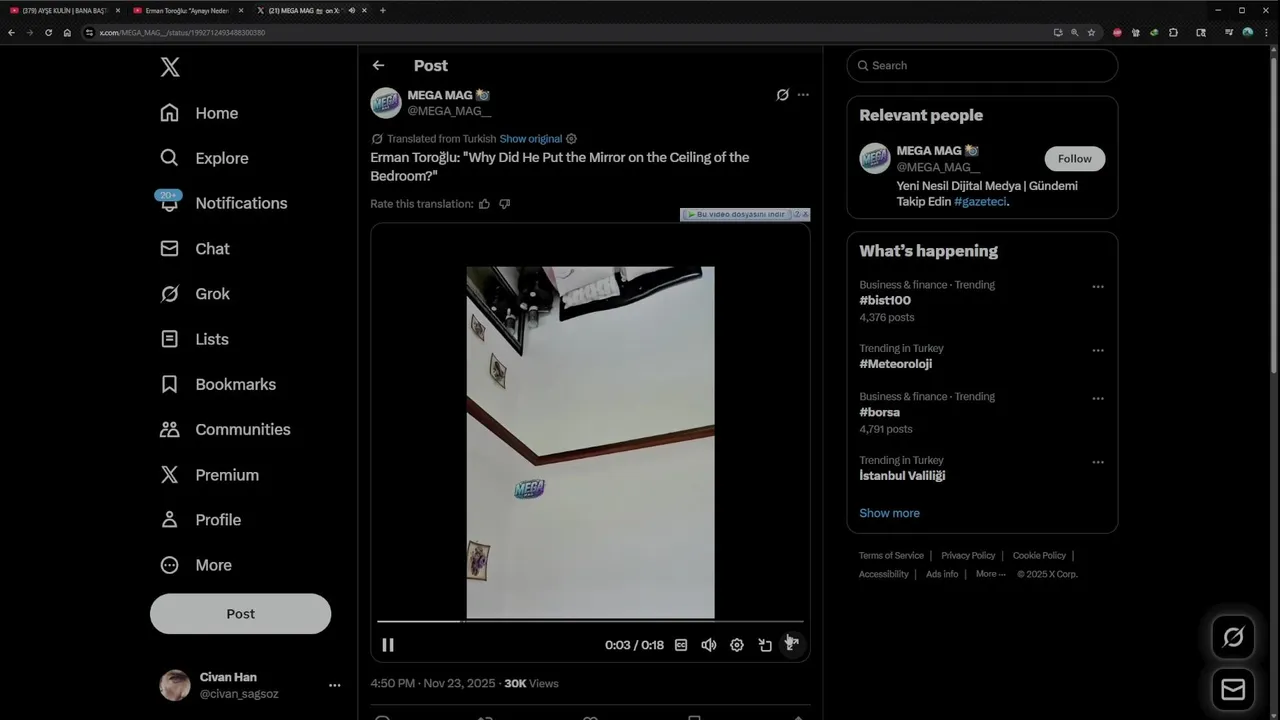This screenshot has height=720, width=1280.
Task: Enter fullscreen video mode
Action: [x=791, y=645]
